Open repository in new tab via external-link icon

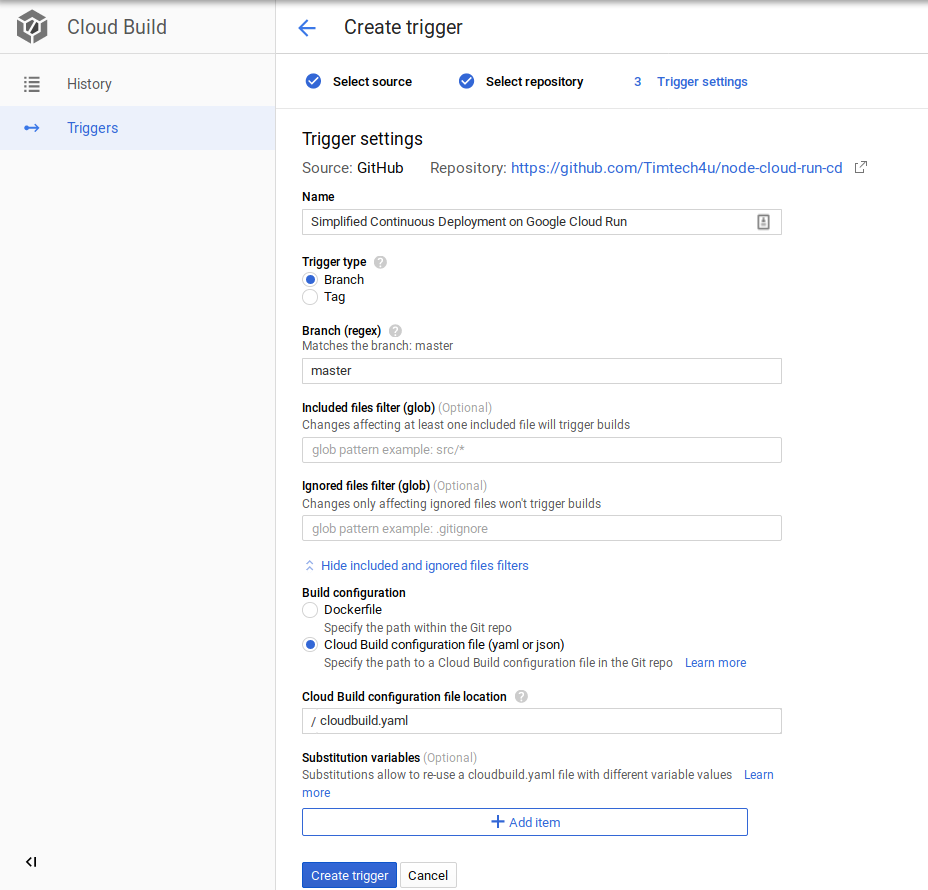pos(861,167)
